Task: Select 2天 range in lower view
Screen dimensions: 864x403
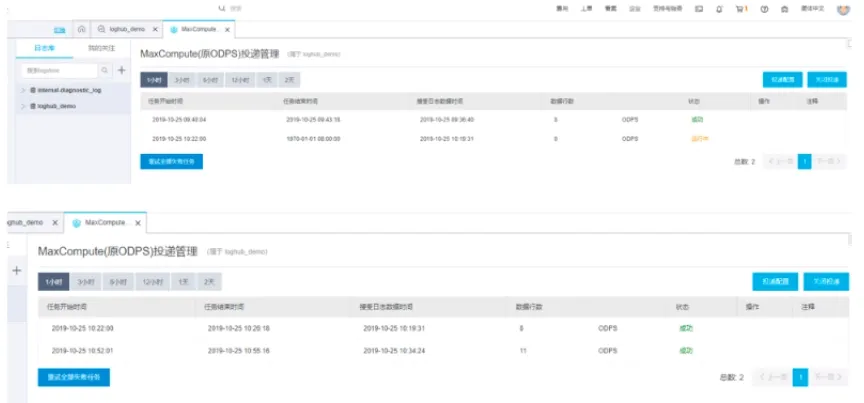Action: [x=209, y=282]
